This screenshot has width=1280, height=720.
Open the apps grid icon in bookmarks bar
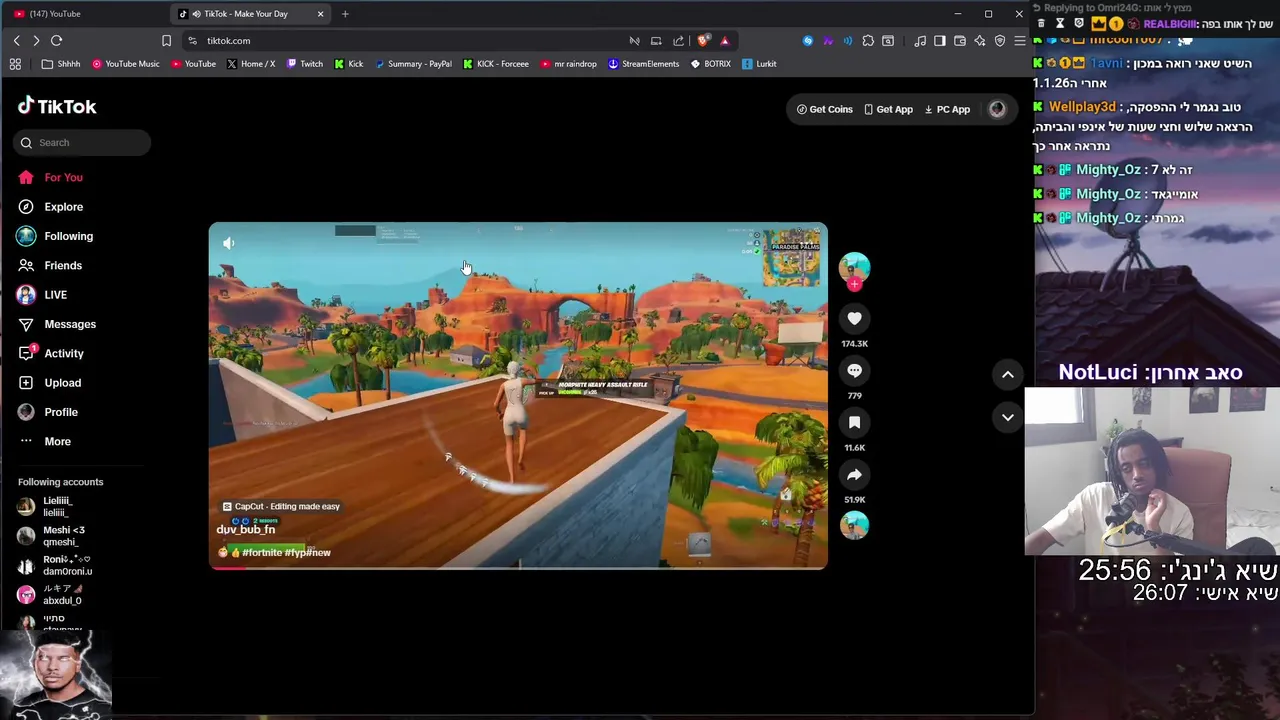click(15, 64)
